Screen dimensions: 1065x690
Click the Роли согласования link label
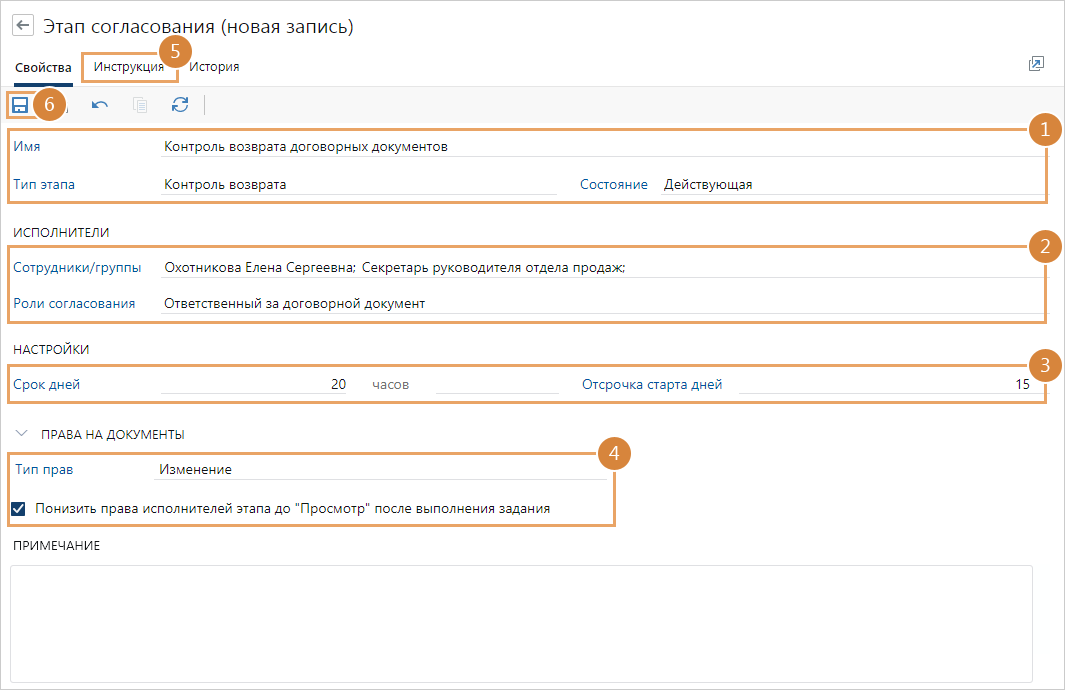tap(74, 303)
